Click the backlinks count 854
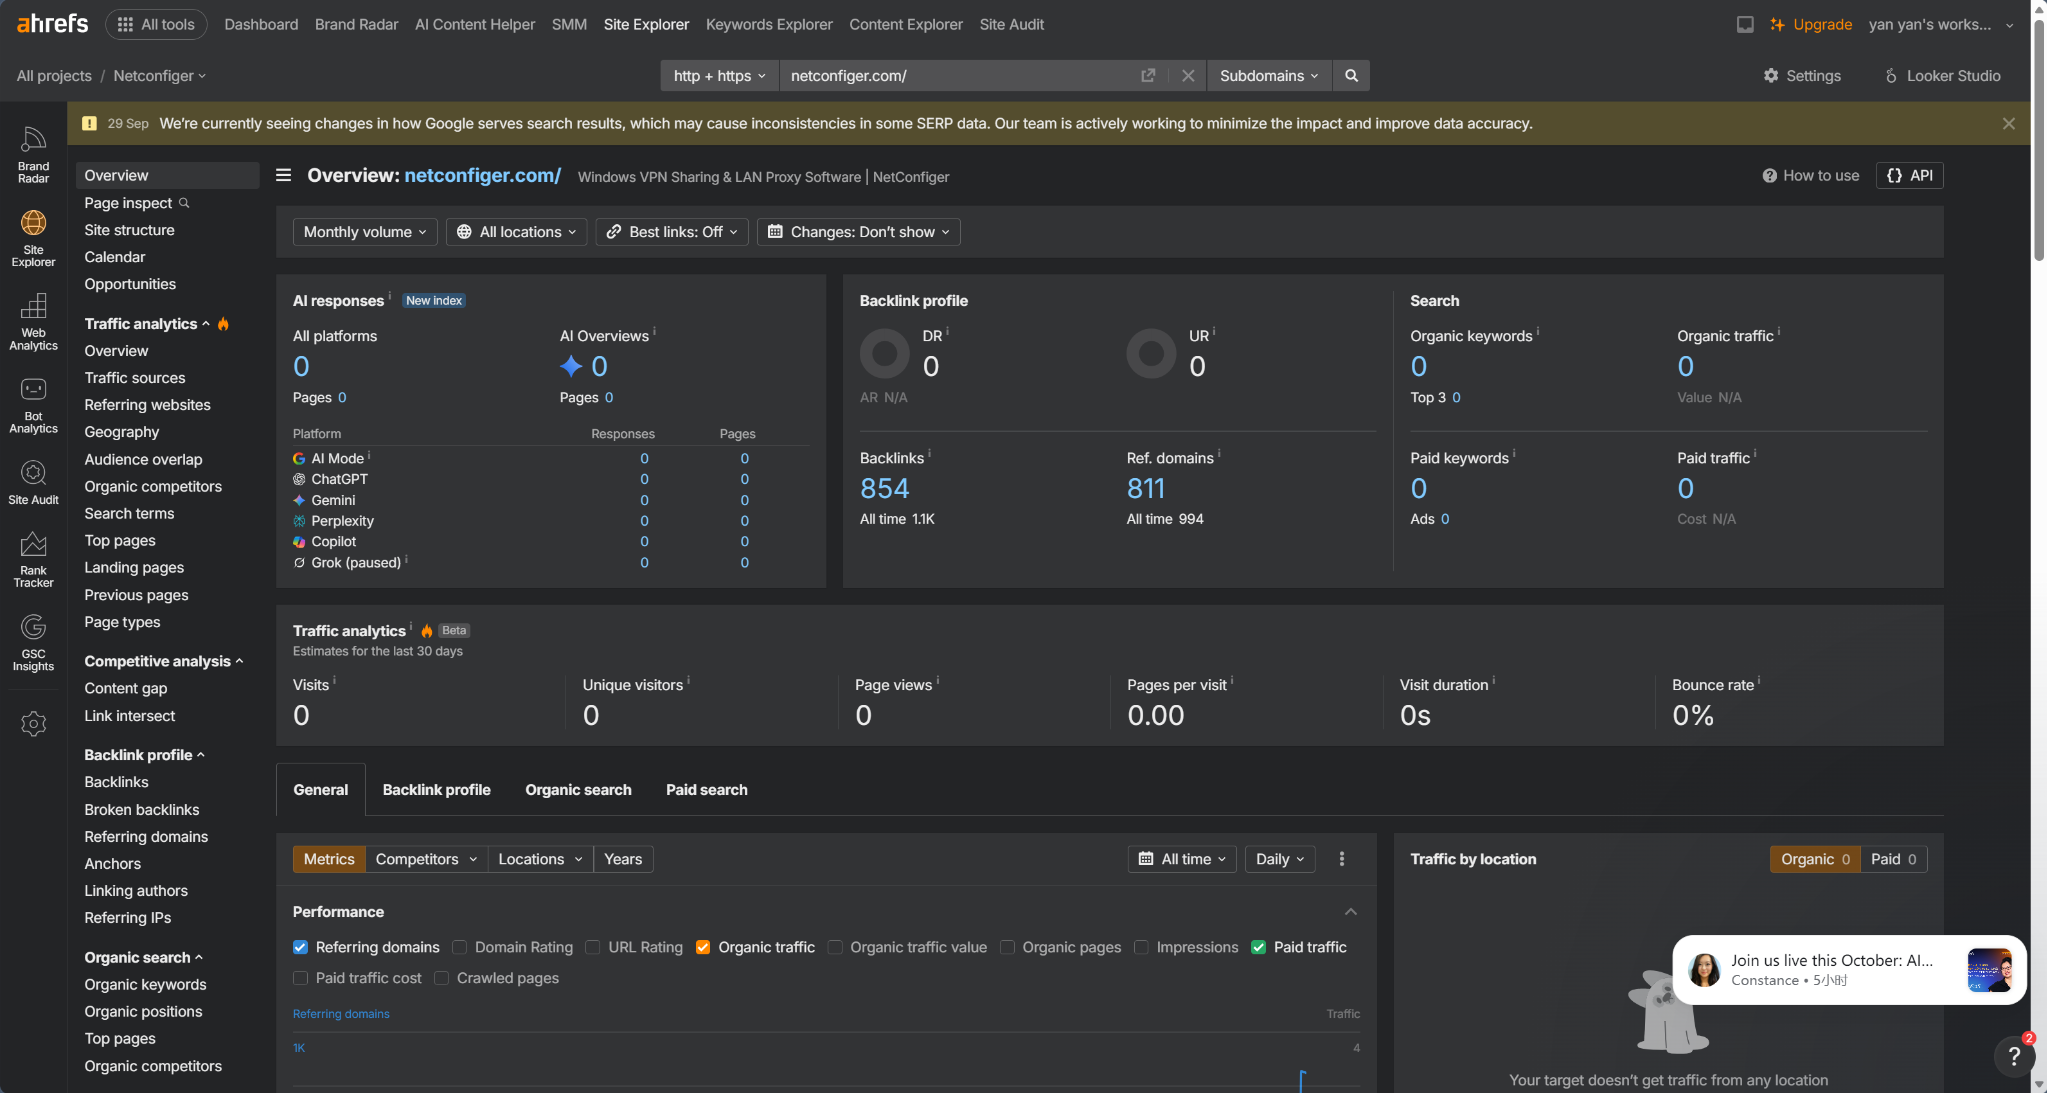The image size is (2047, 1093). [884, 487]
